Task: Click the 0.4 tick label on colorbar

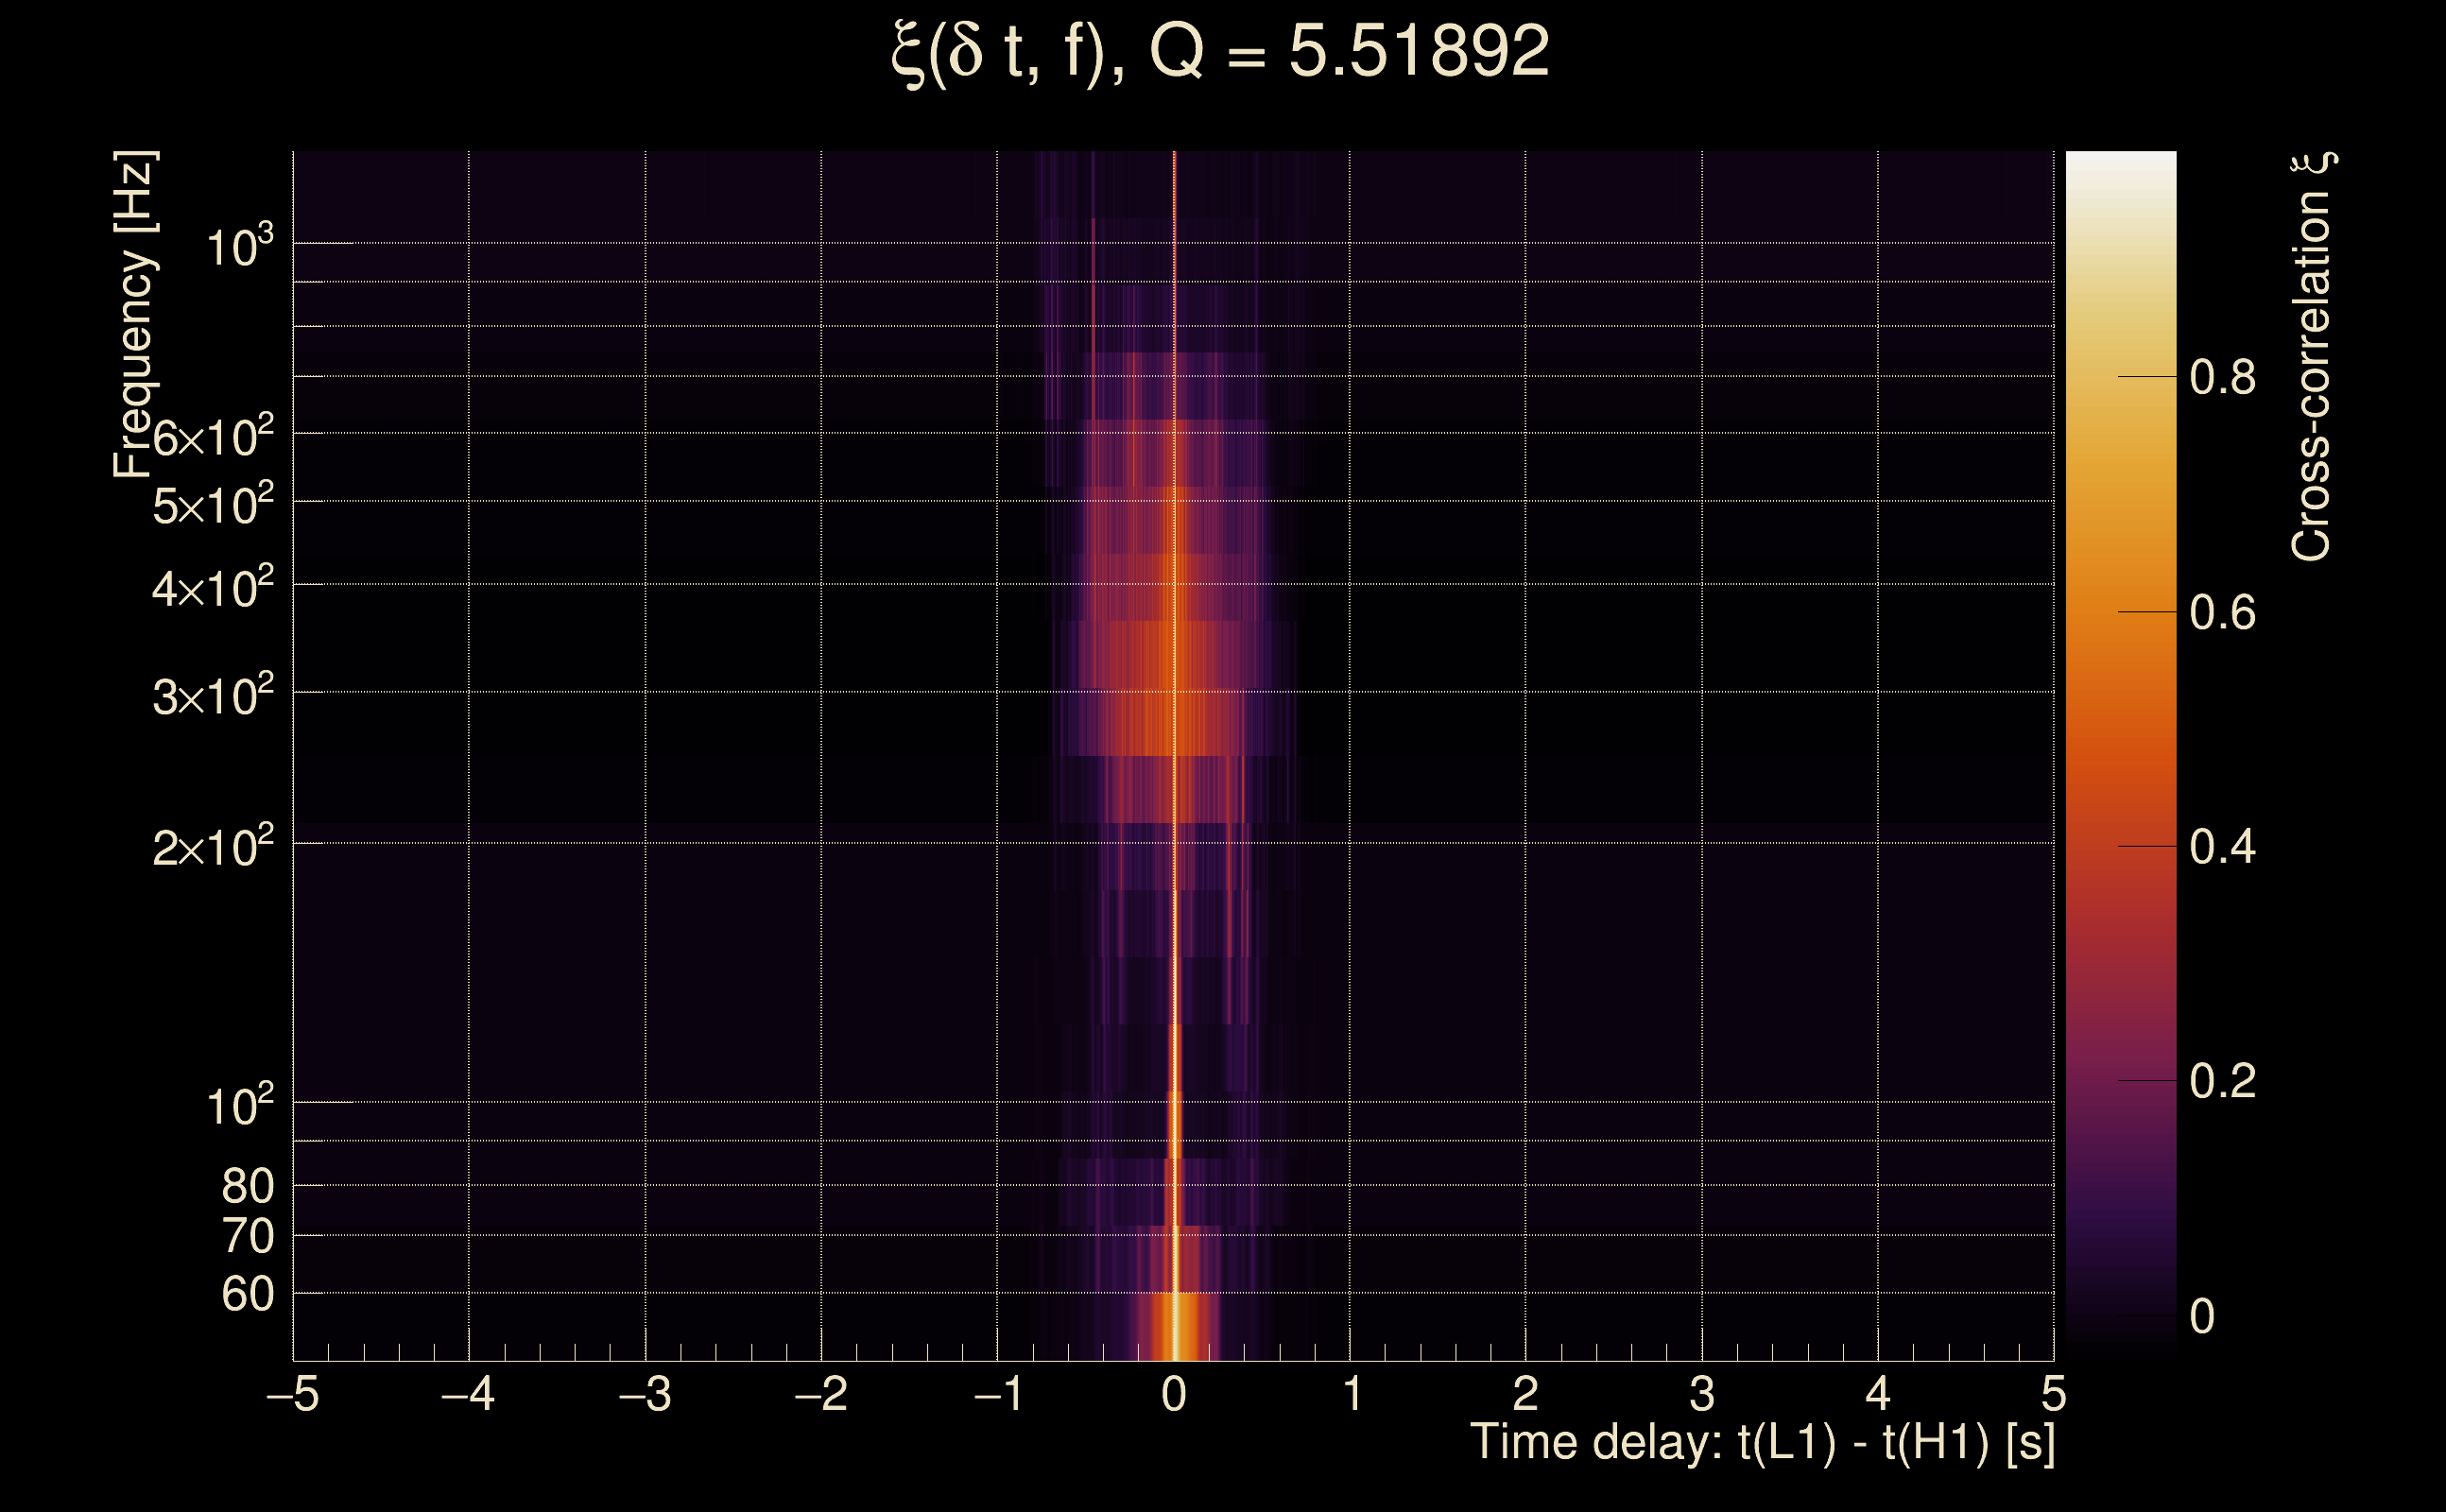Action: pyautogui.click(x=2222, y=847)
